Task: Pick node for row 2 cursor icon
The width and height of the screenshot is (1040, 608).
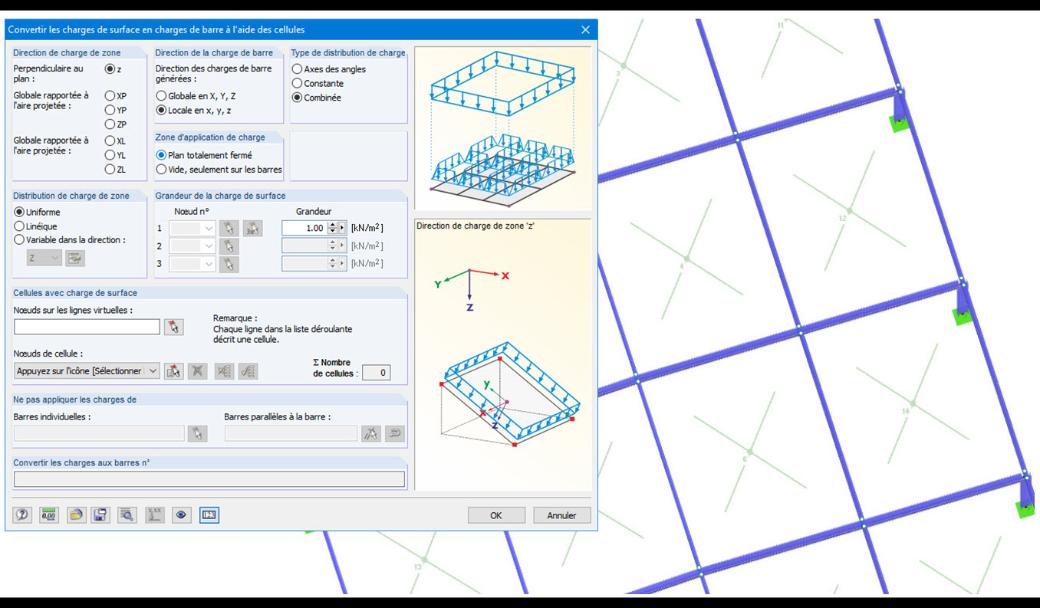Action: tap(229, 246)
